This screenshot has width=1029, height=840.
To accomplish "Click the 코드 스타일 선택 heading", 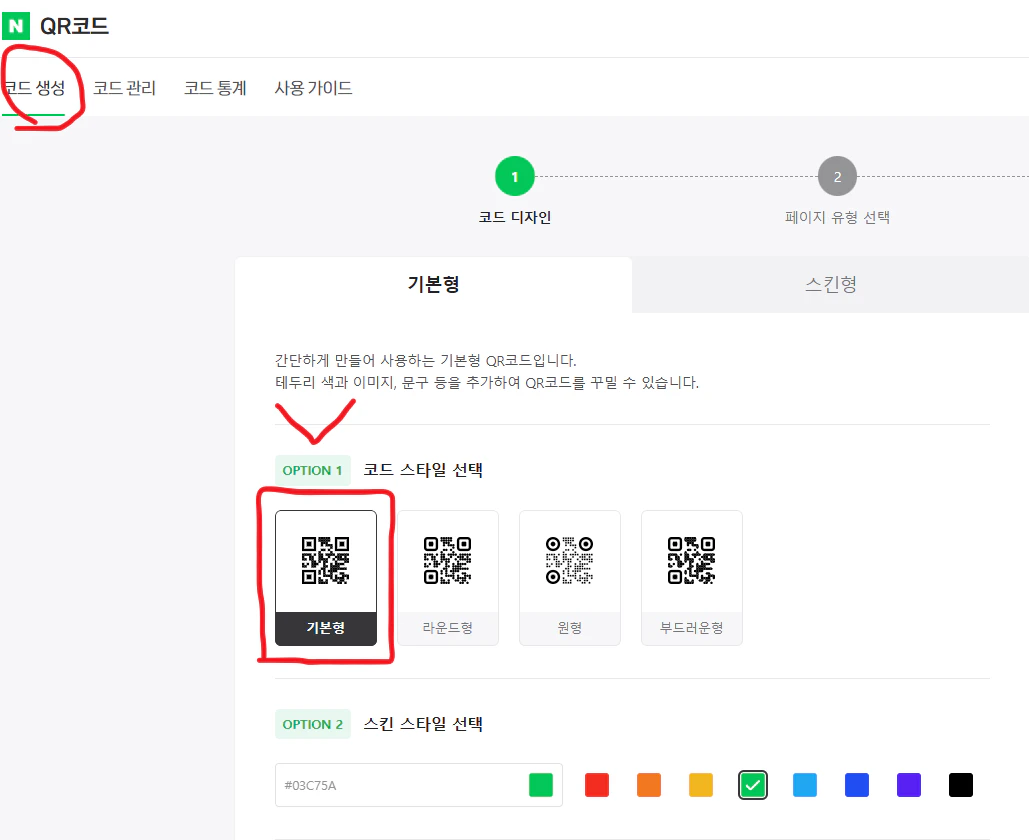I will coord(423,470).
